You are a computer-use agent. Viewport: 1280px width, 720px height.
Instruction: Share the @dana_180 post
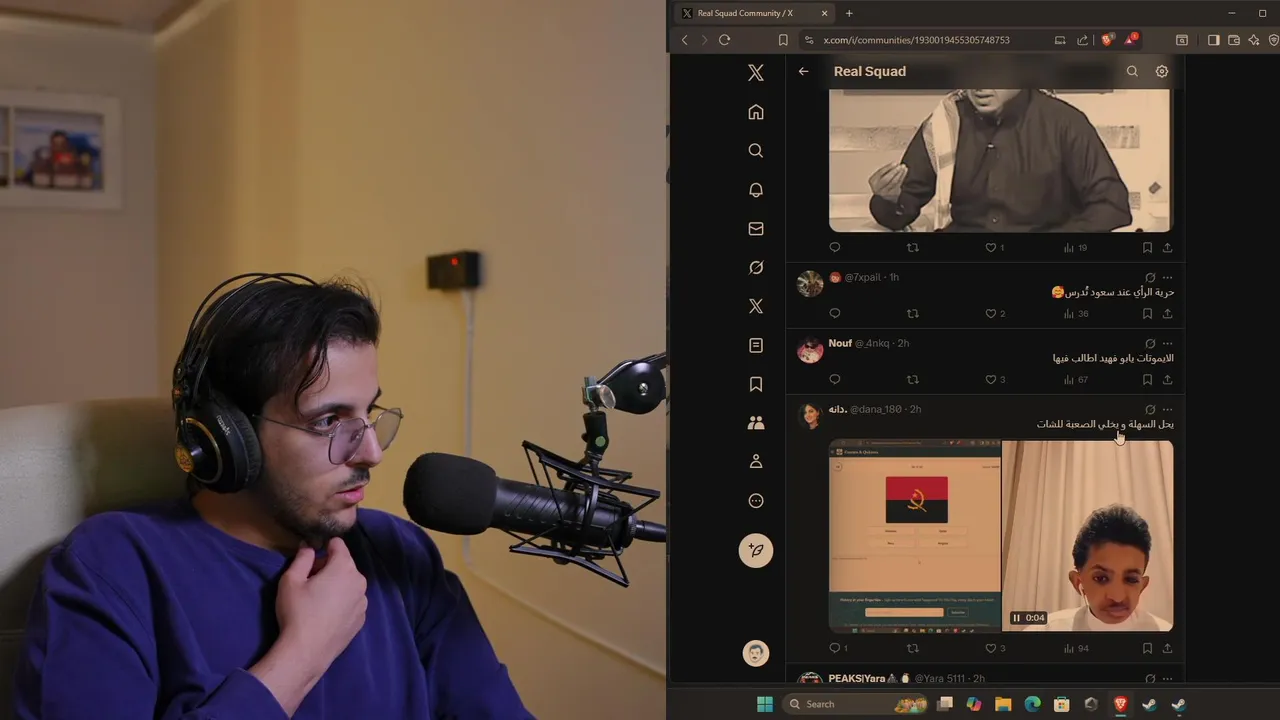click(x=1167, y=648)
